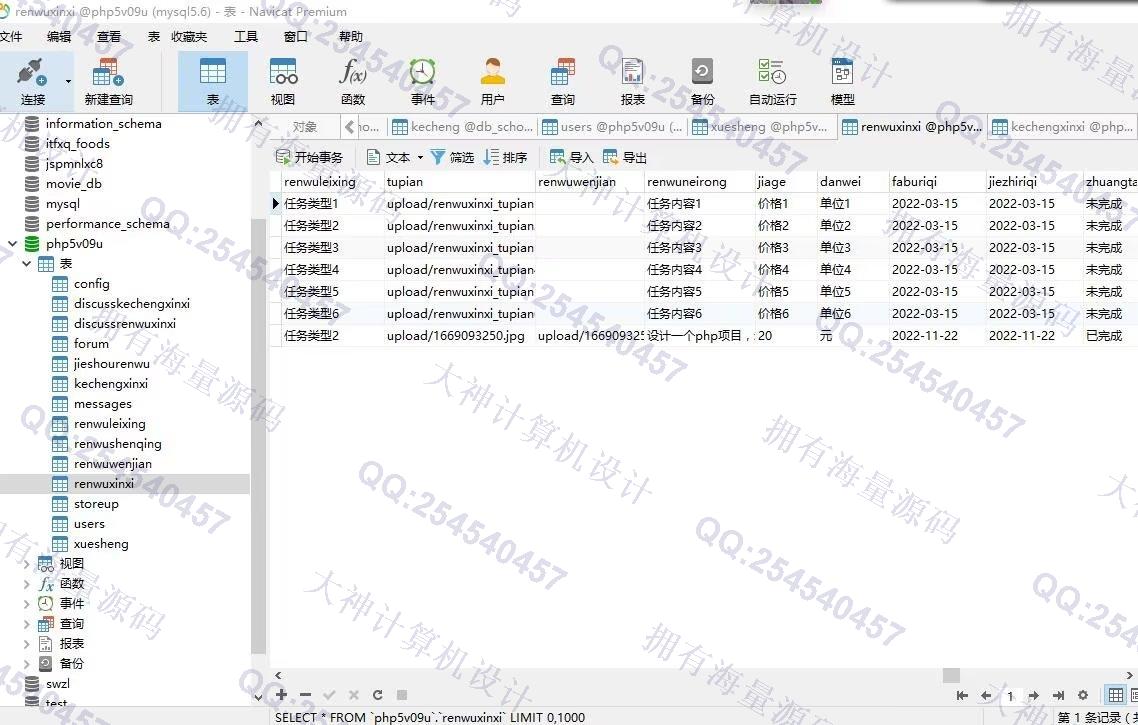Viewport: 1138px width, 725px height.
Task: Open the grid settings gear
Action: point(1083,695)
